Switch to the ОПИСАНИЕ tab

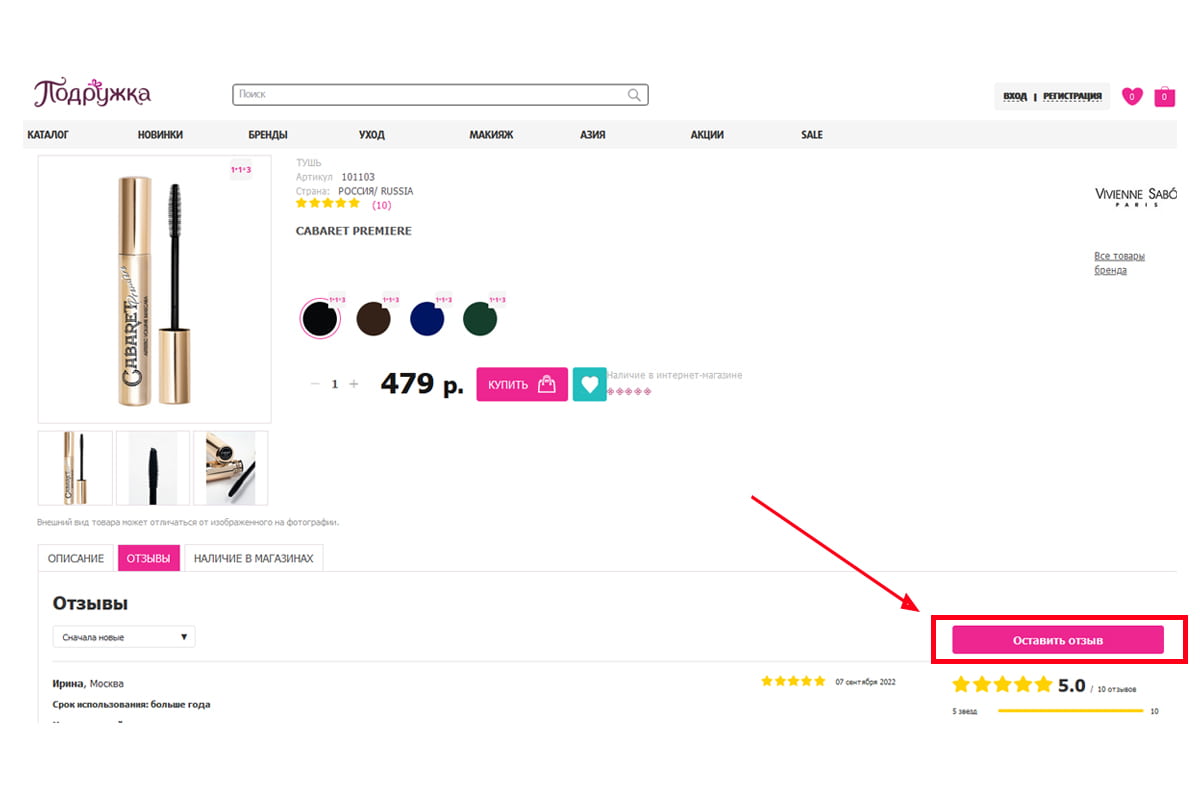(x=76, y=558)
